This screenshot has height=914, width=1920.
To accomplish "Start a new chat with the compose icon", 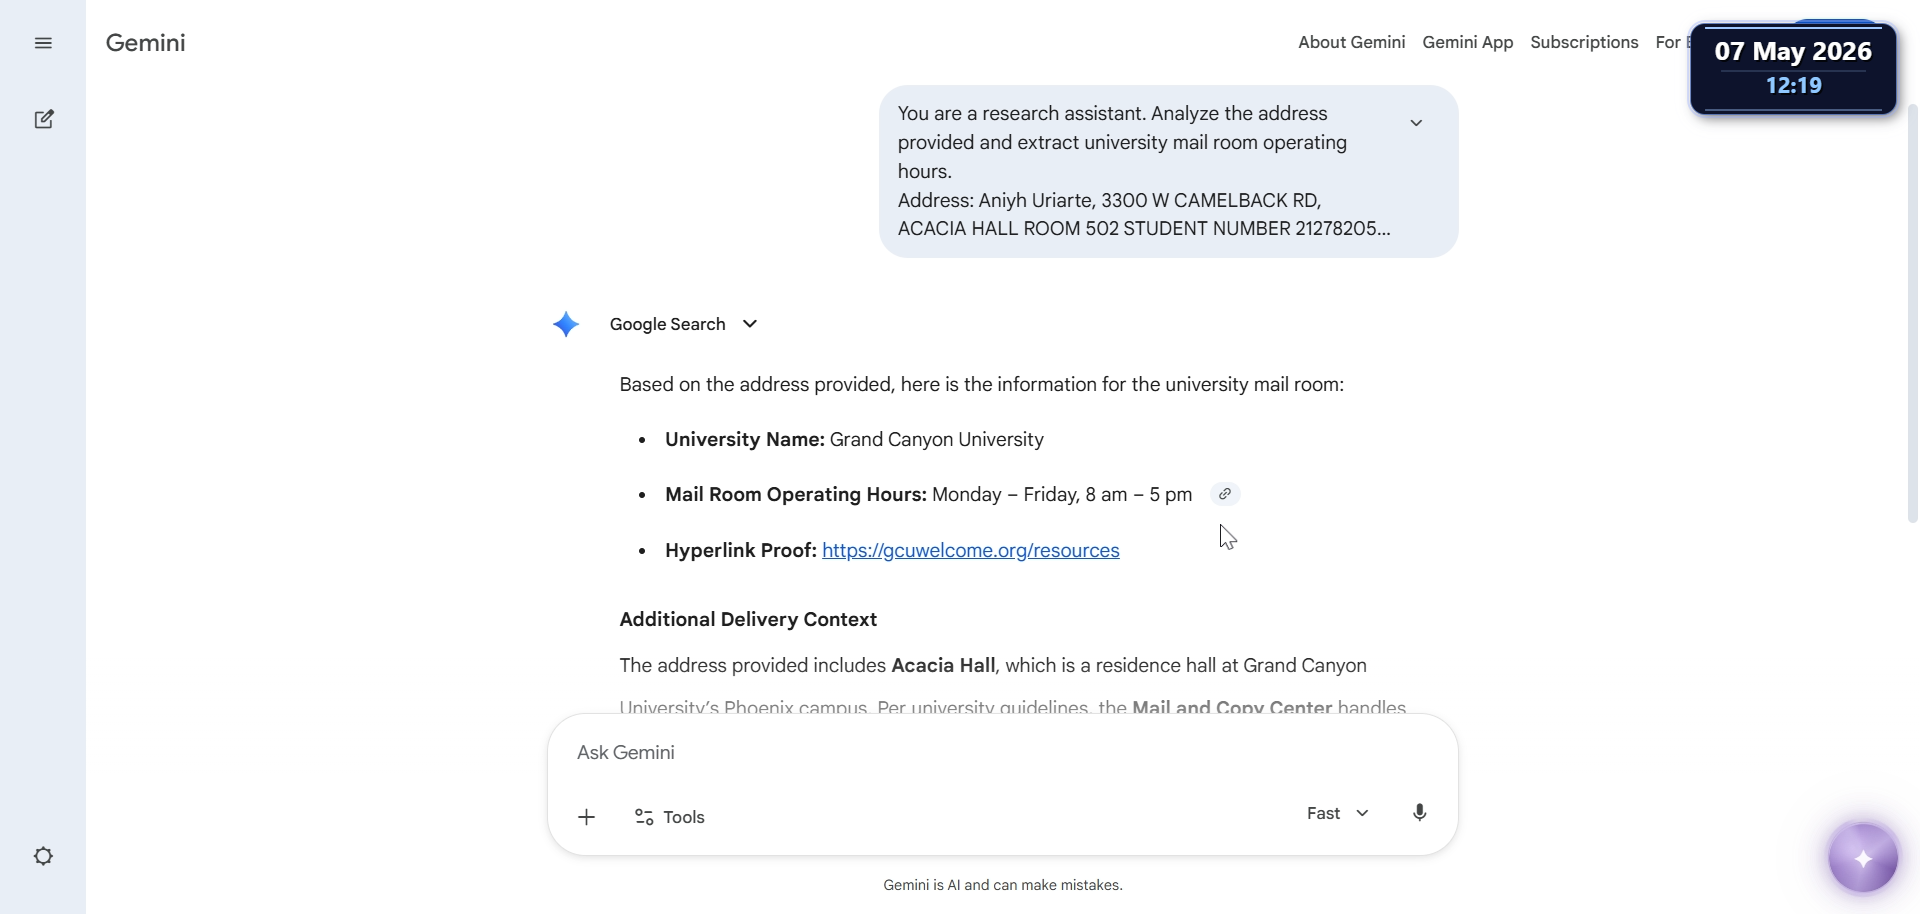I will tap(44, 119).
